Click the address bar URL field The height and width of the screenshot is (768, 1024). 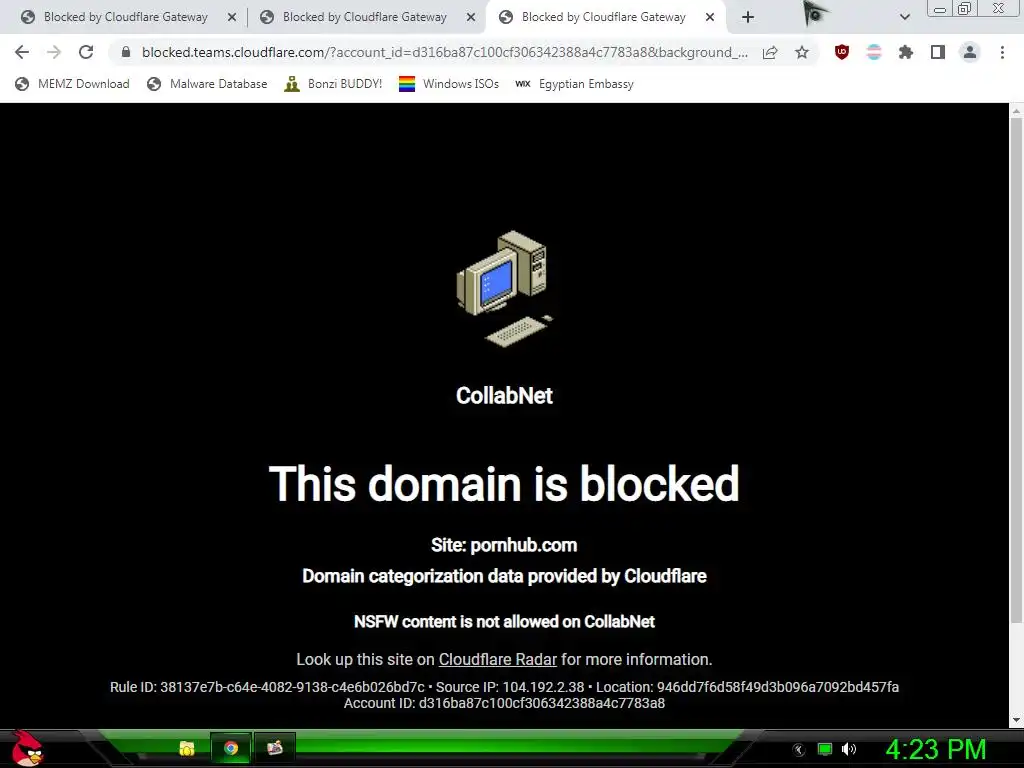point(444,52)
